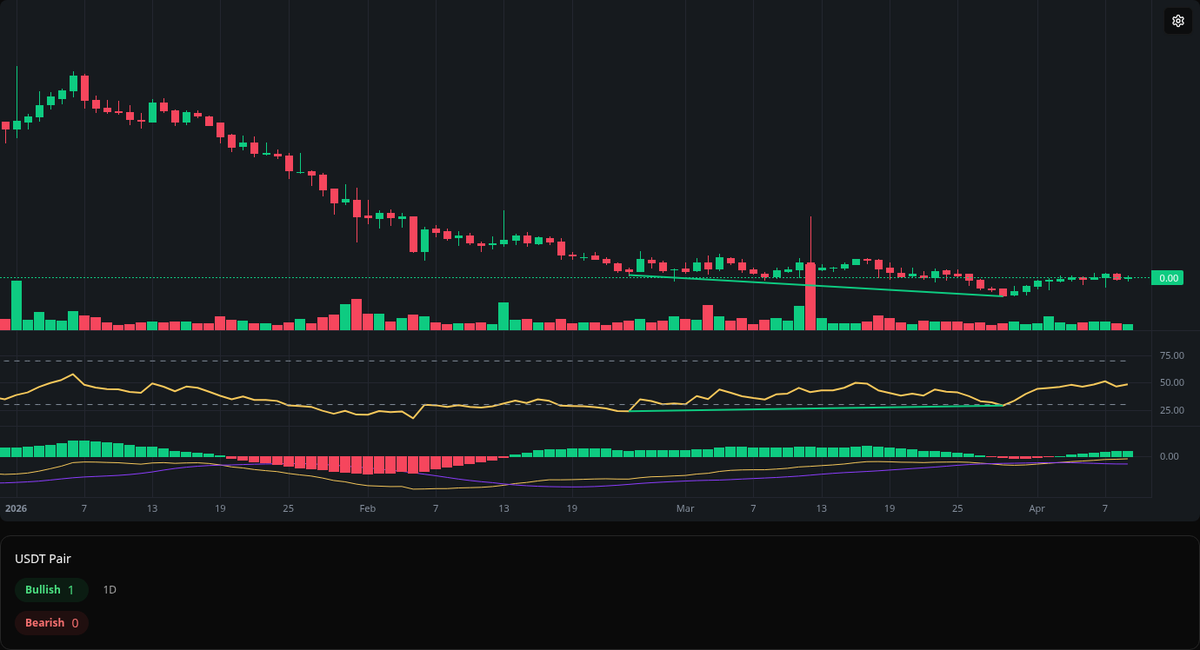Click the Mar label on time axis

pyautogui.click(x=685, y=509)
